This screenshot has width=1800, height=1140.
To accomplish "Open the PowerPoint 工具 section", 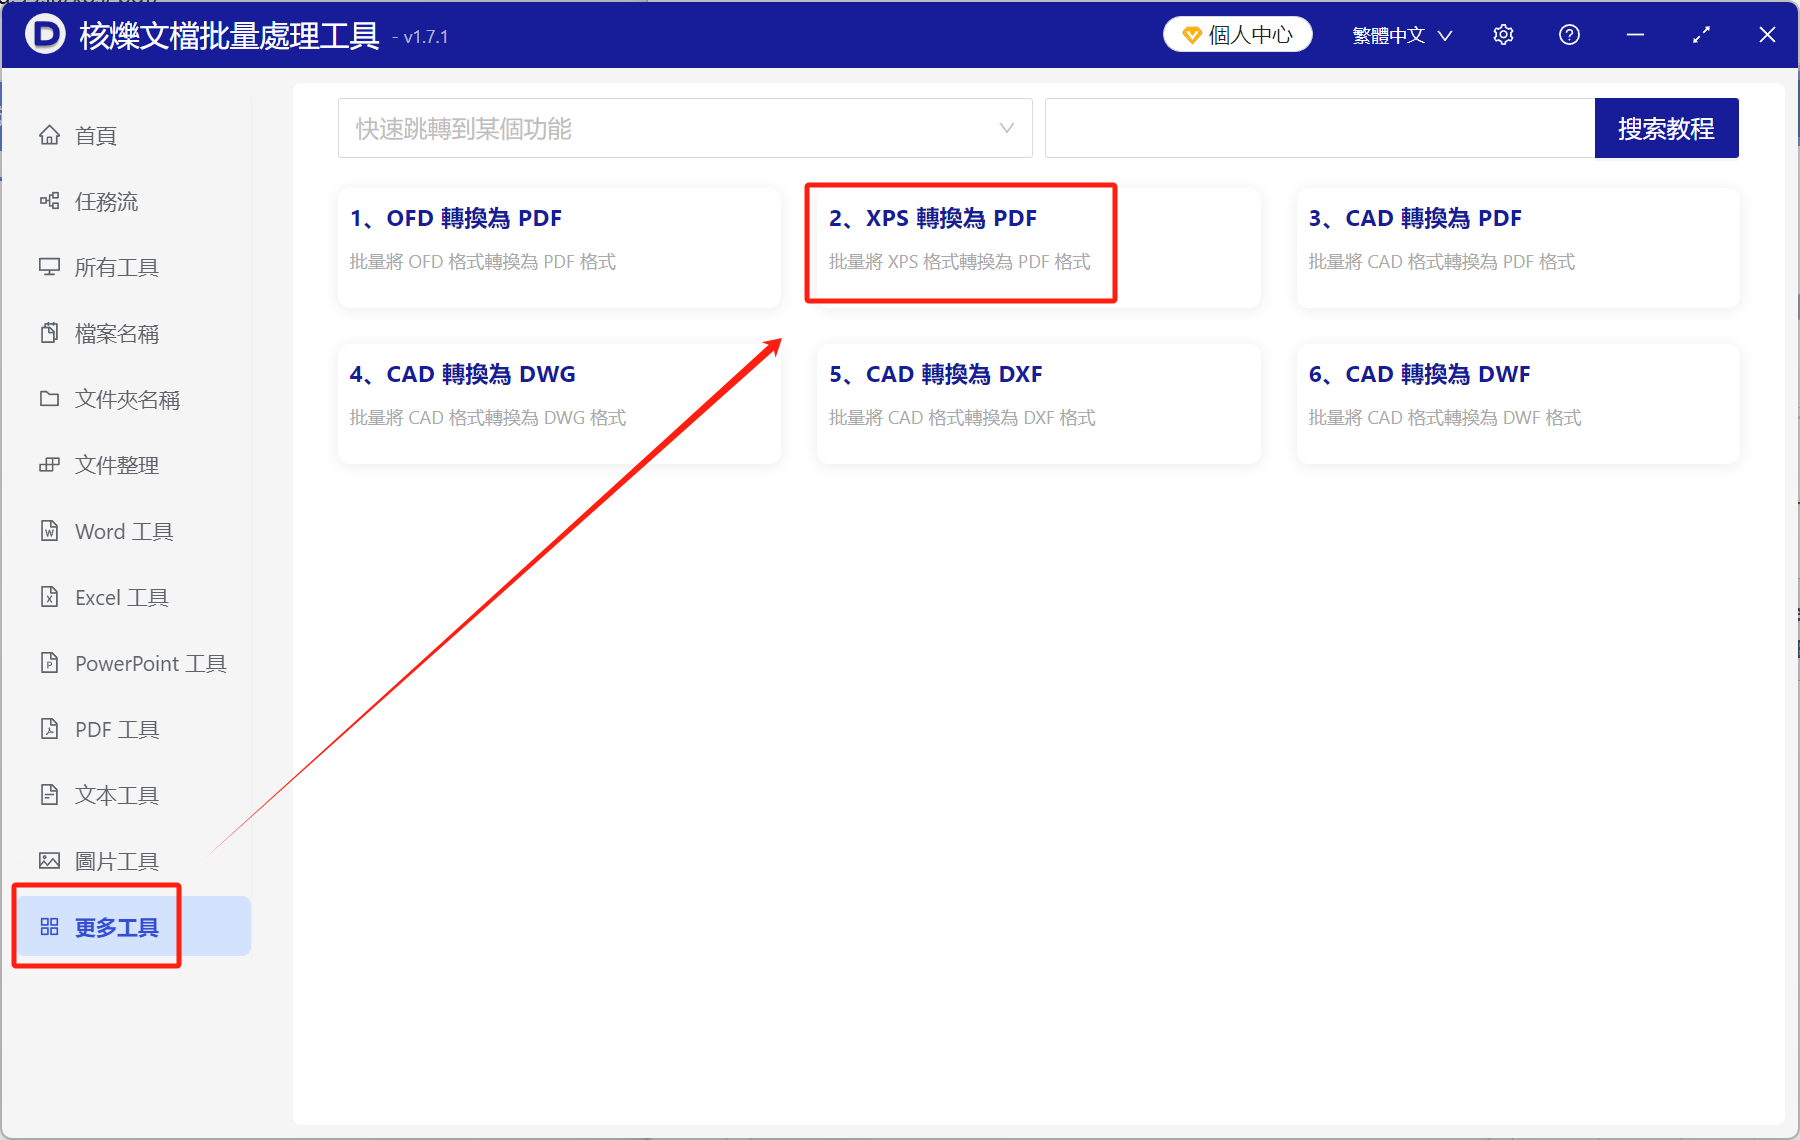I will 148,663.
